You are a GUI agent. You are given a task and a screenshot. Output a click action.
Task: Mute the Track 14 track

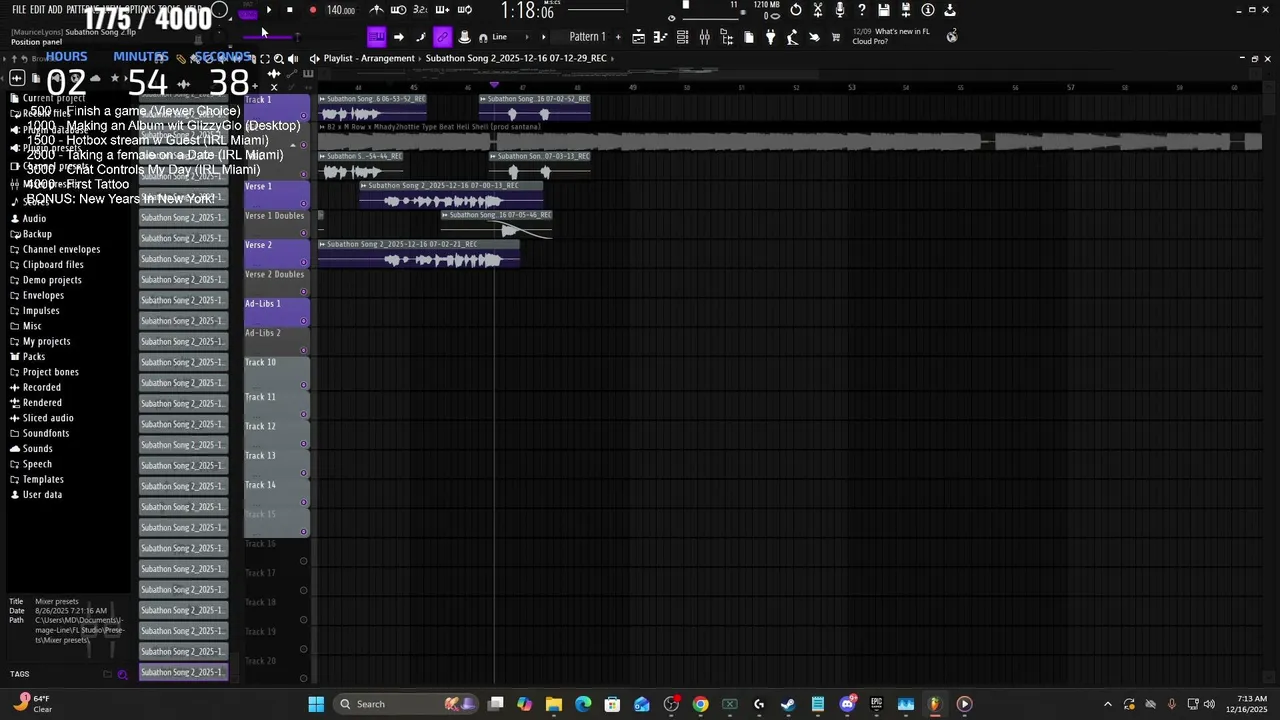pyautogui.click(x=304, y=502)
